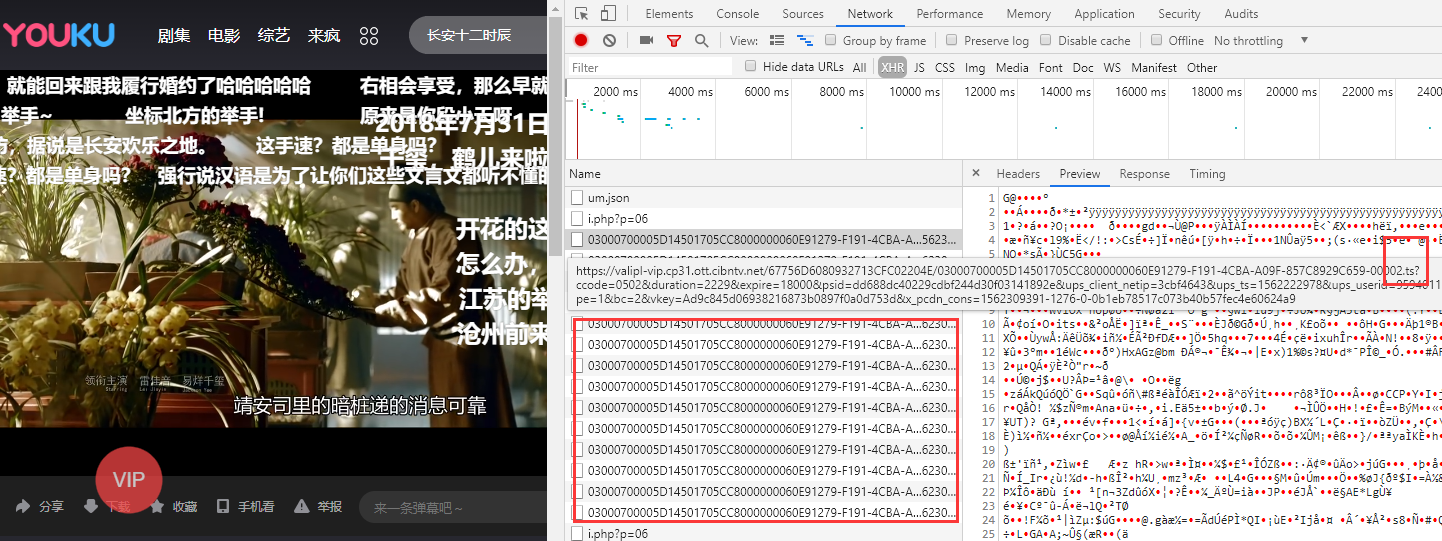Go to Memory tab
This screenshot has height=541, width=1442.
(1028, 14)
